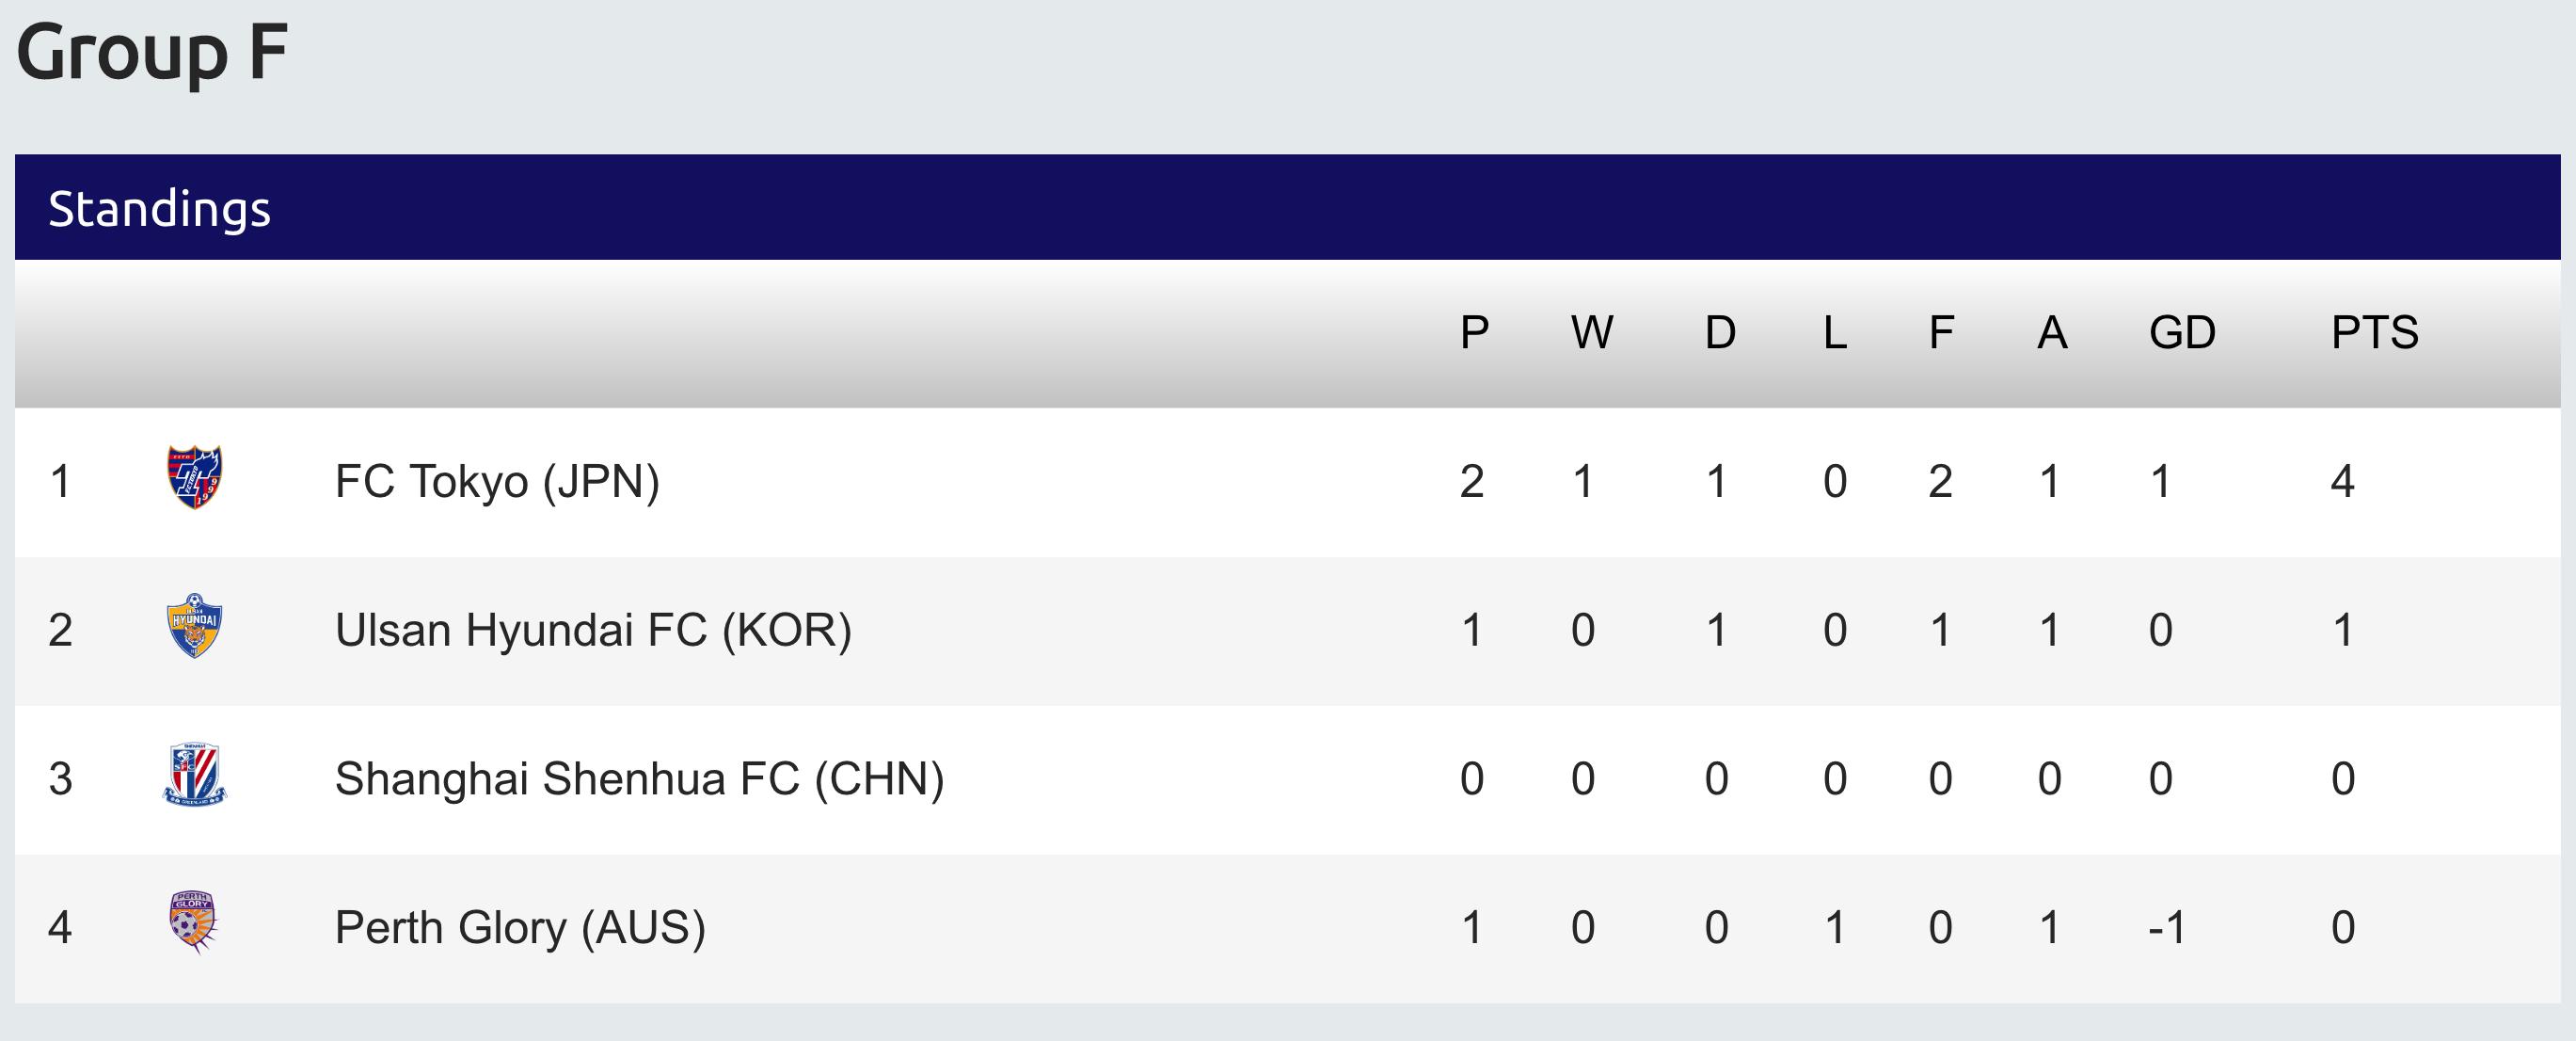Click the A (goals against) column header
Image resolution: width=2576 pixels, height=1041 pixels.
click(x=2052, y=333)
